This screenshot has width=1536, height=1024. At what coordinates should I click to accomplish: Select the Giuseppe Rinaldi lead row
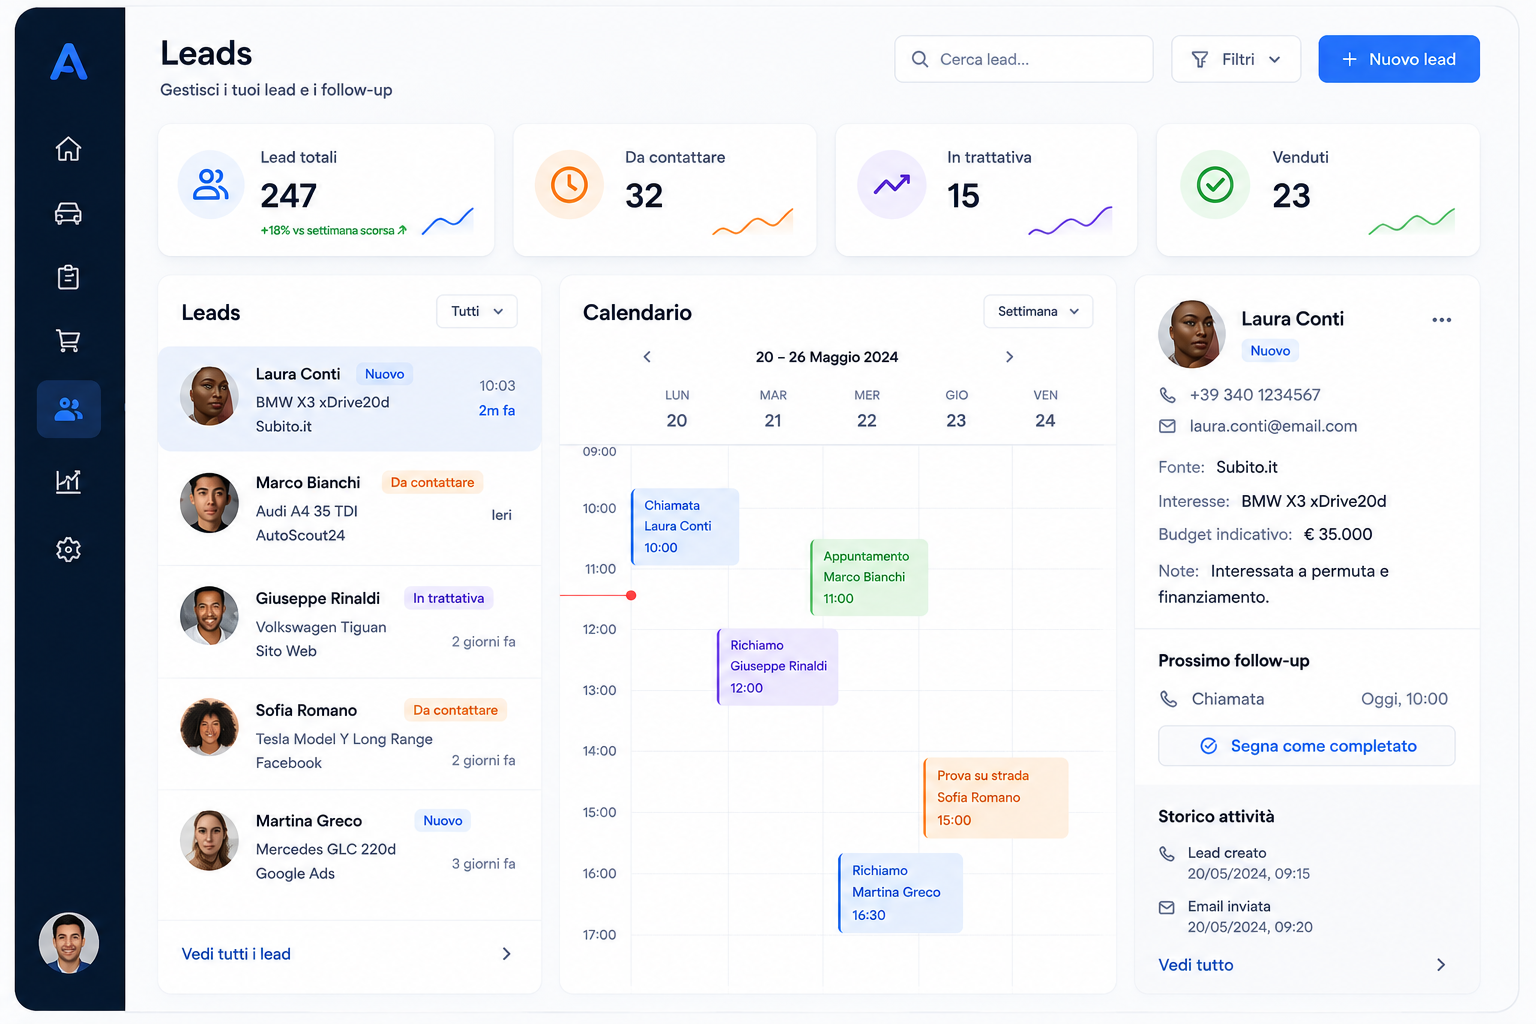point(349,622)
